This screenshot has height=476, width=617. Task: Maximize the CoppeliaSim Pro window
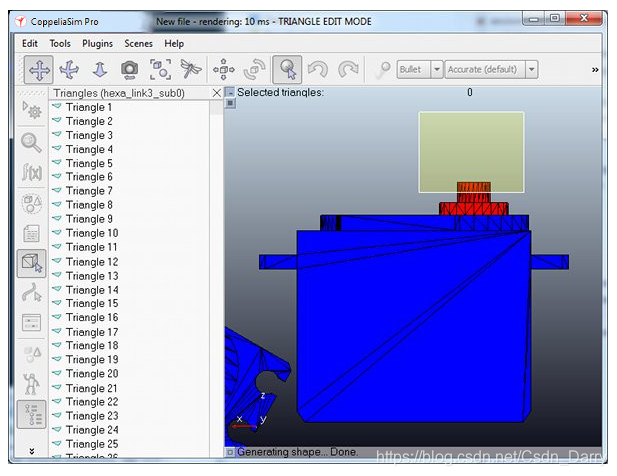click(x=555, y=18)
